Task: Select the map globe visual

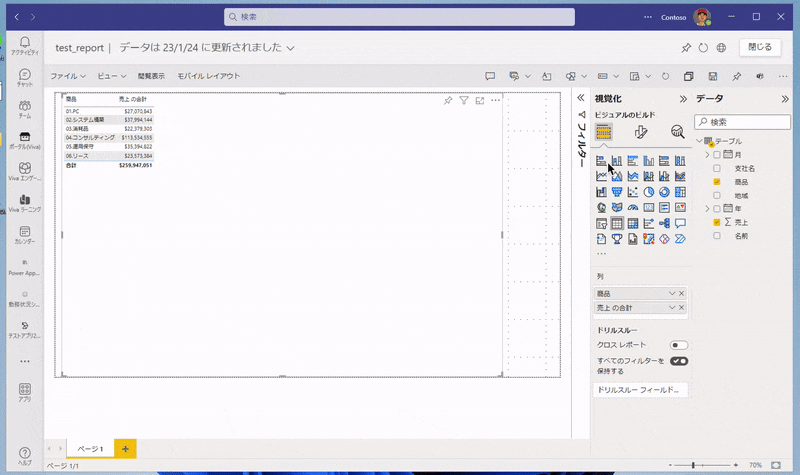Action: pyautogui.click(x=601, y=208)
